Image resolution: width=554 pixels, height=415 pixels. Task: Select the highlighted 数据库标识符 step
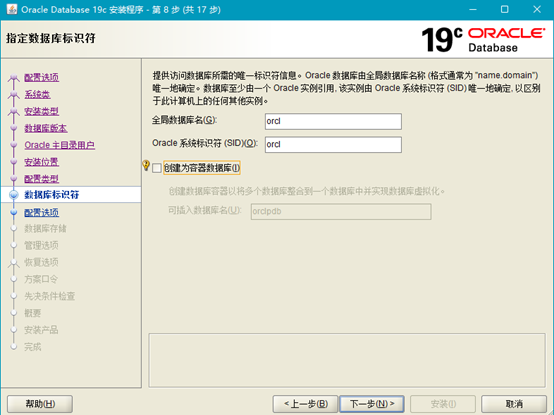pyautogui.click(x=52, y=195)
